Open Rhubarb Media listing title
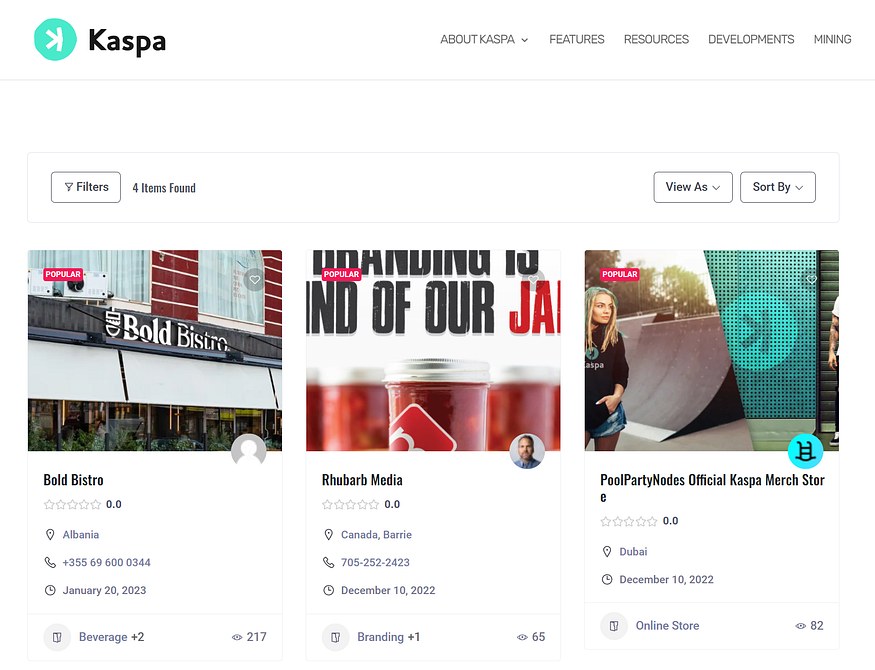Viewport: 875px width, 670px height. pos(362,480)
